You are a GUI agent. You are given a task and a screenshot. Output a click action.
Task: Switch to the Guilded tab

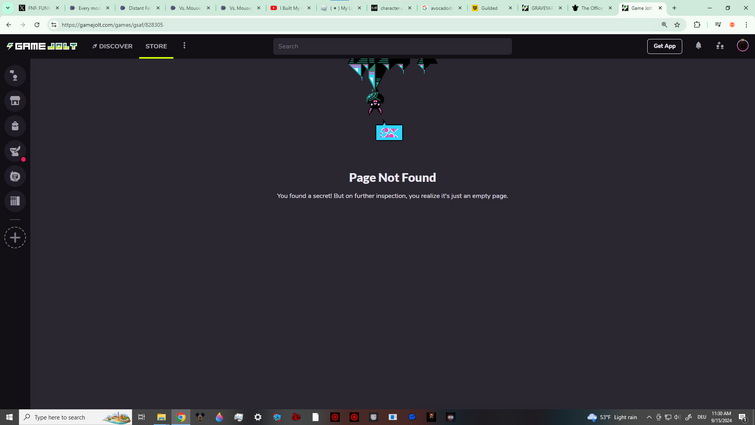(x=492, y=8)
